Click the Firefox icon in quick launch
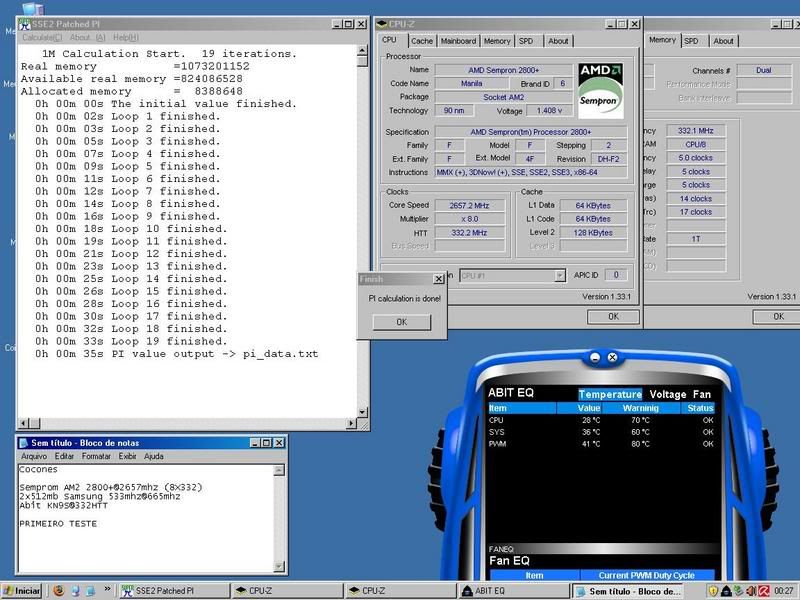800x600 pixels. click(x=59, y=591)
